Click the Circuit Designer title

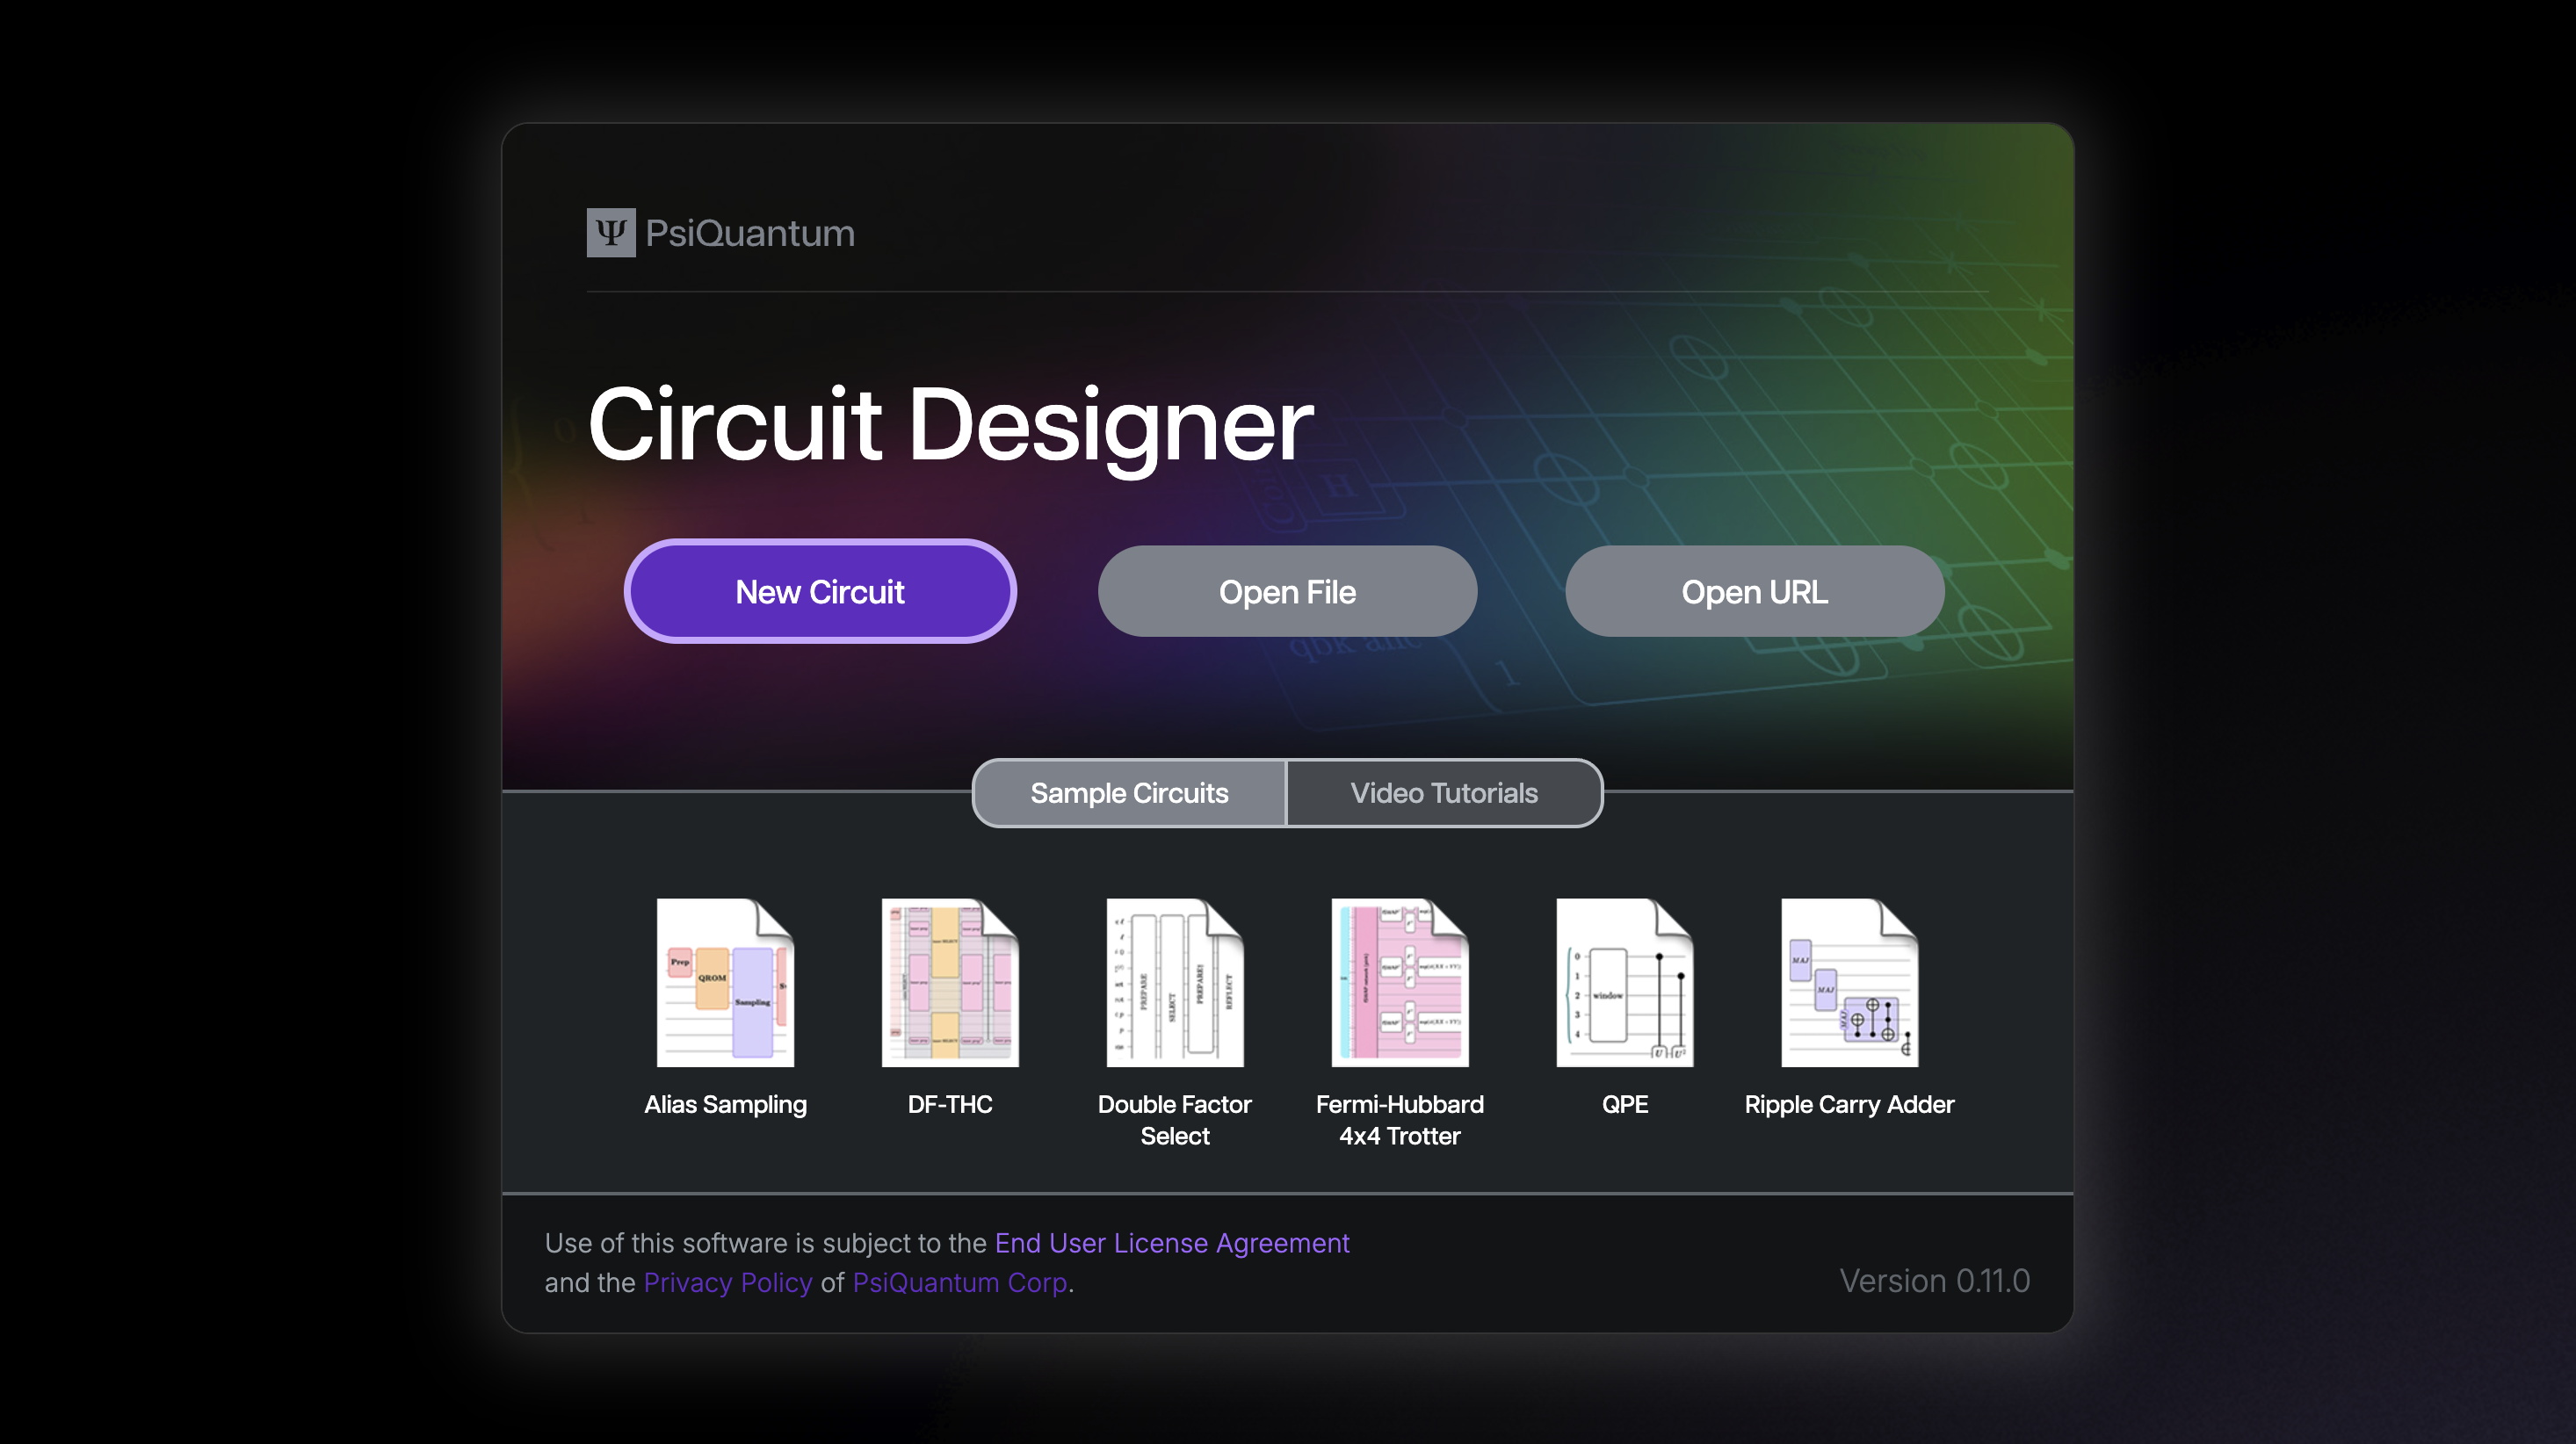[x=950, y=424]
